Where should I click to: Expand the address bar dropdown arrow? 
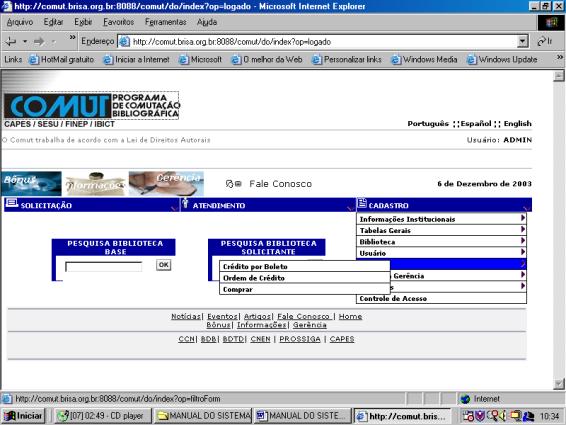pyautogui.click(x=522, y=42)
